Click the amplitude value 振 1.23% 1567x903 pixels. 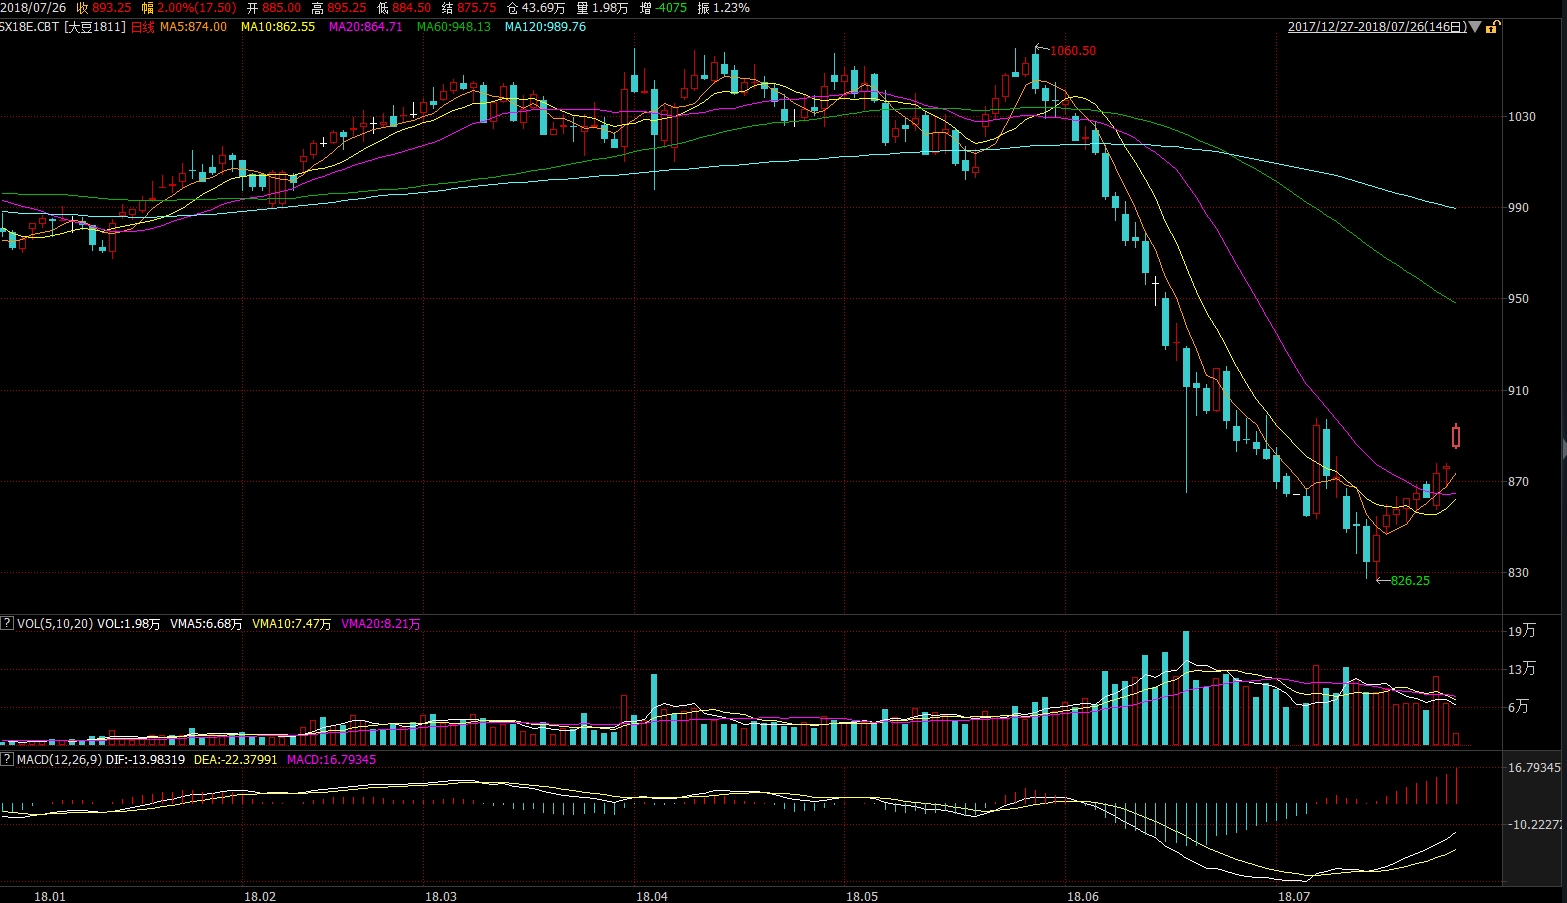pos(723,8)
